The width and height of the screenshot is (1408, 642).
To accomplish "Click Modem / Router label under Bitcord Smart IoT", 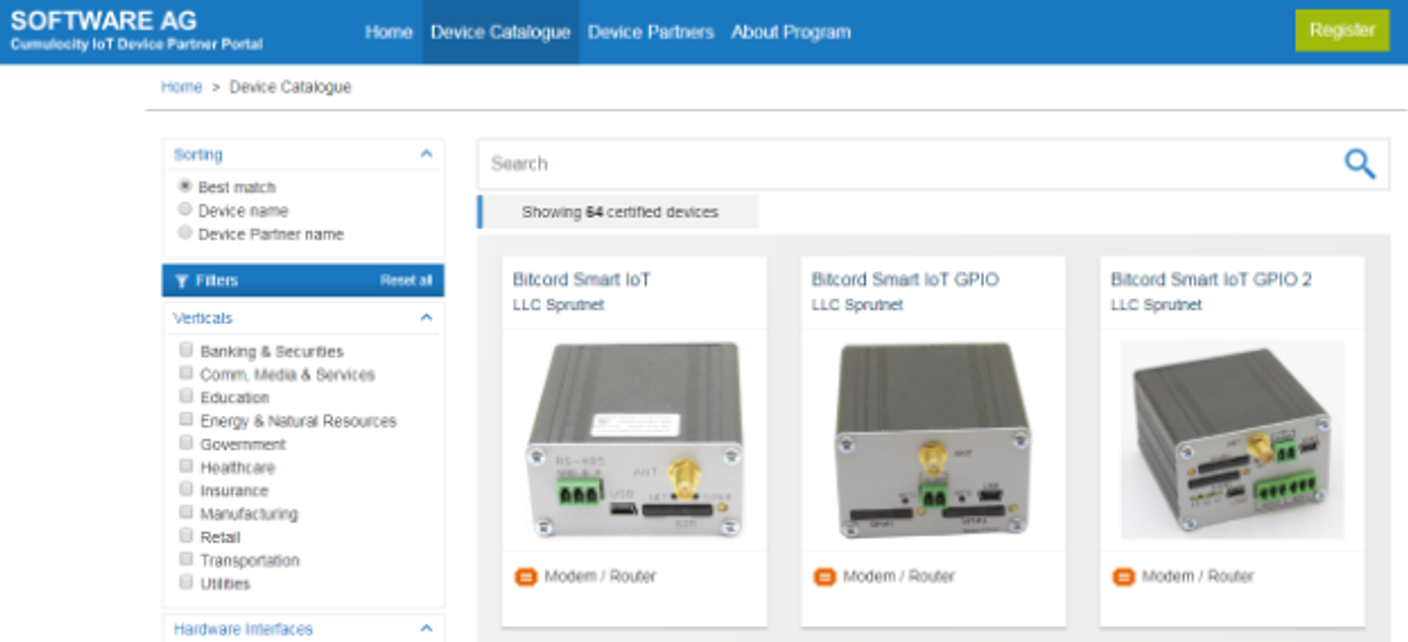I will [x=600, y=577].
